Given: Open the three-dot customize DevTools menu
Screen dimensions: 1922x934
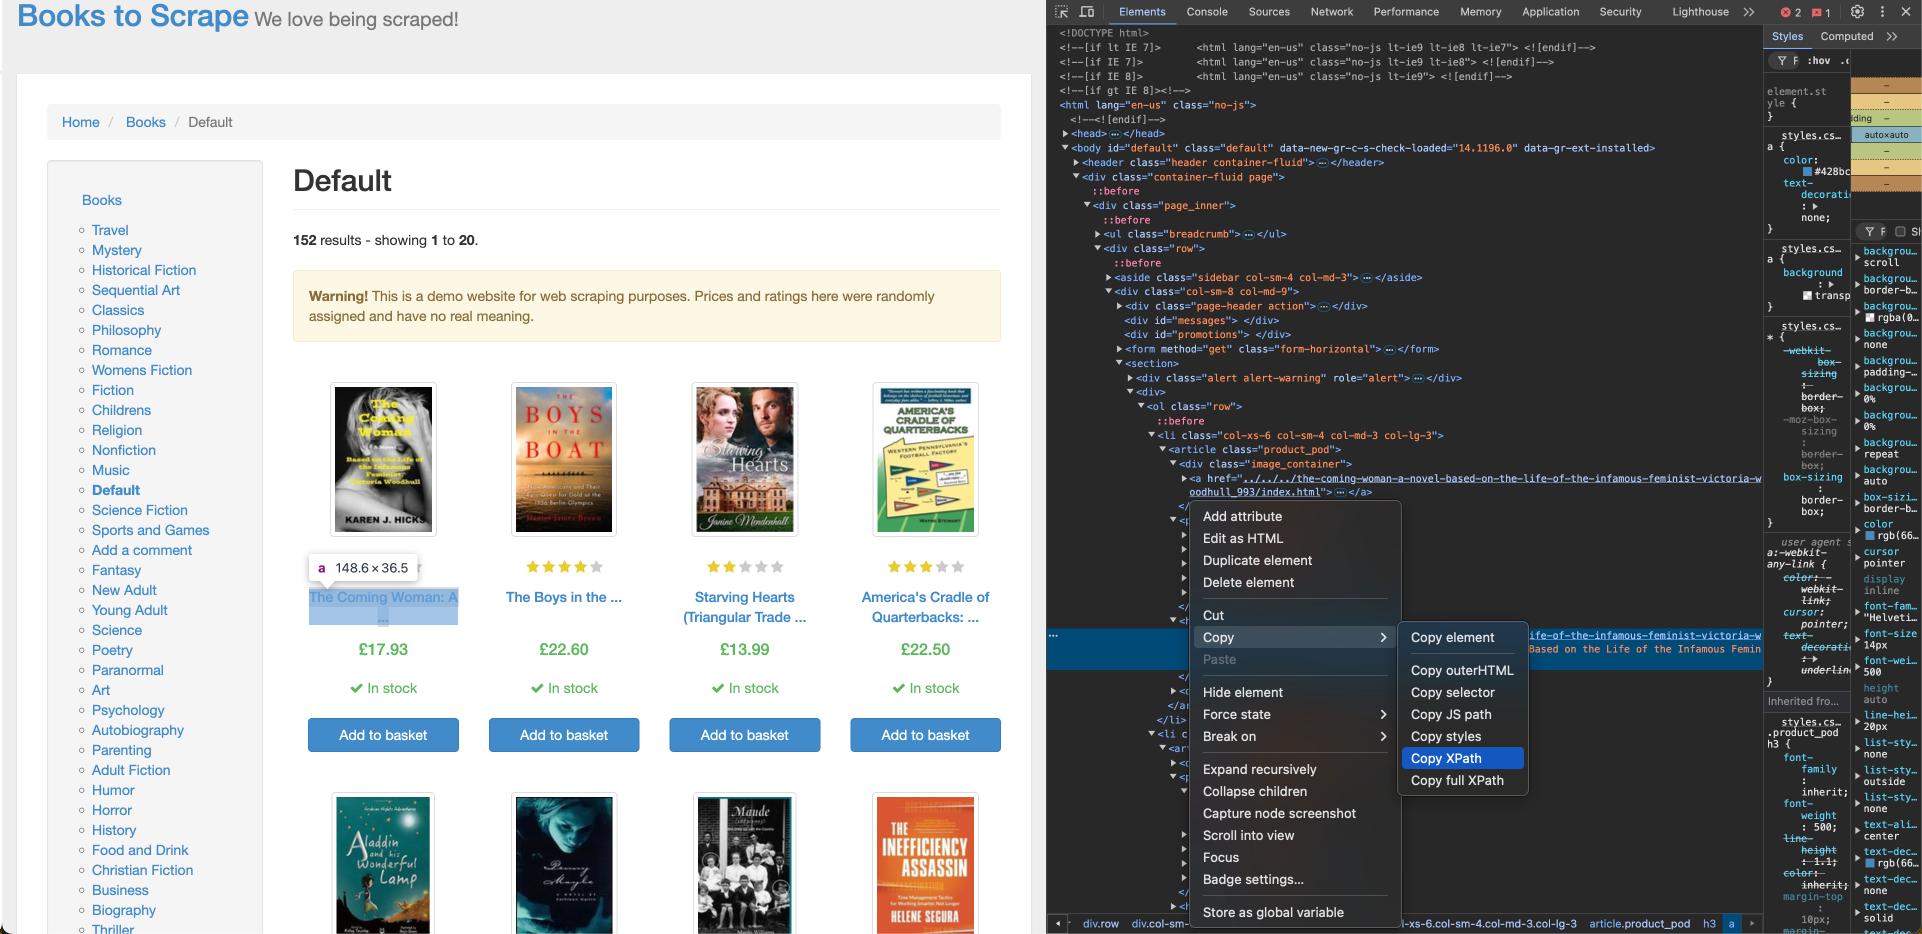Looking at the screenshot, I should (x=1883, y=11).
